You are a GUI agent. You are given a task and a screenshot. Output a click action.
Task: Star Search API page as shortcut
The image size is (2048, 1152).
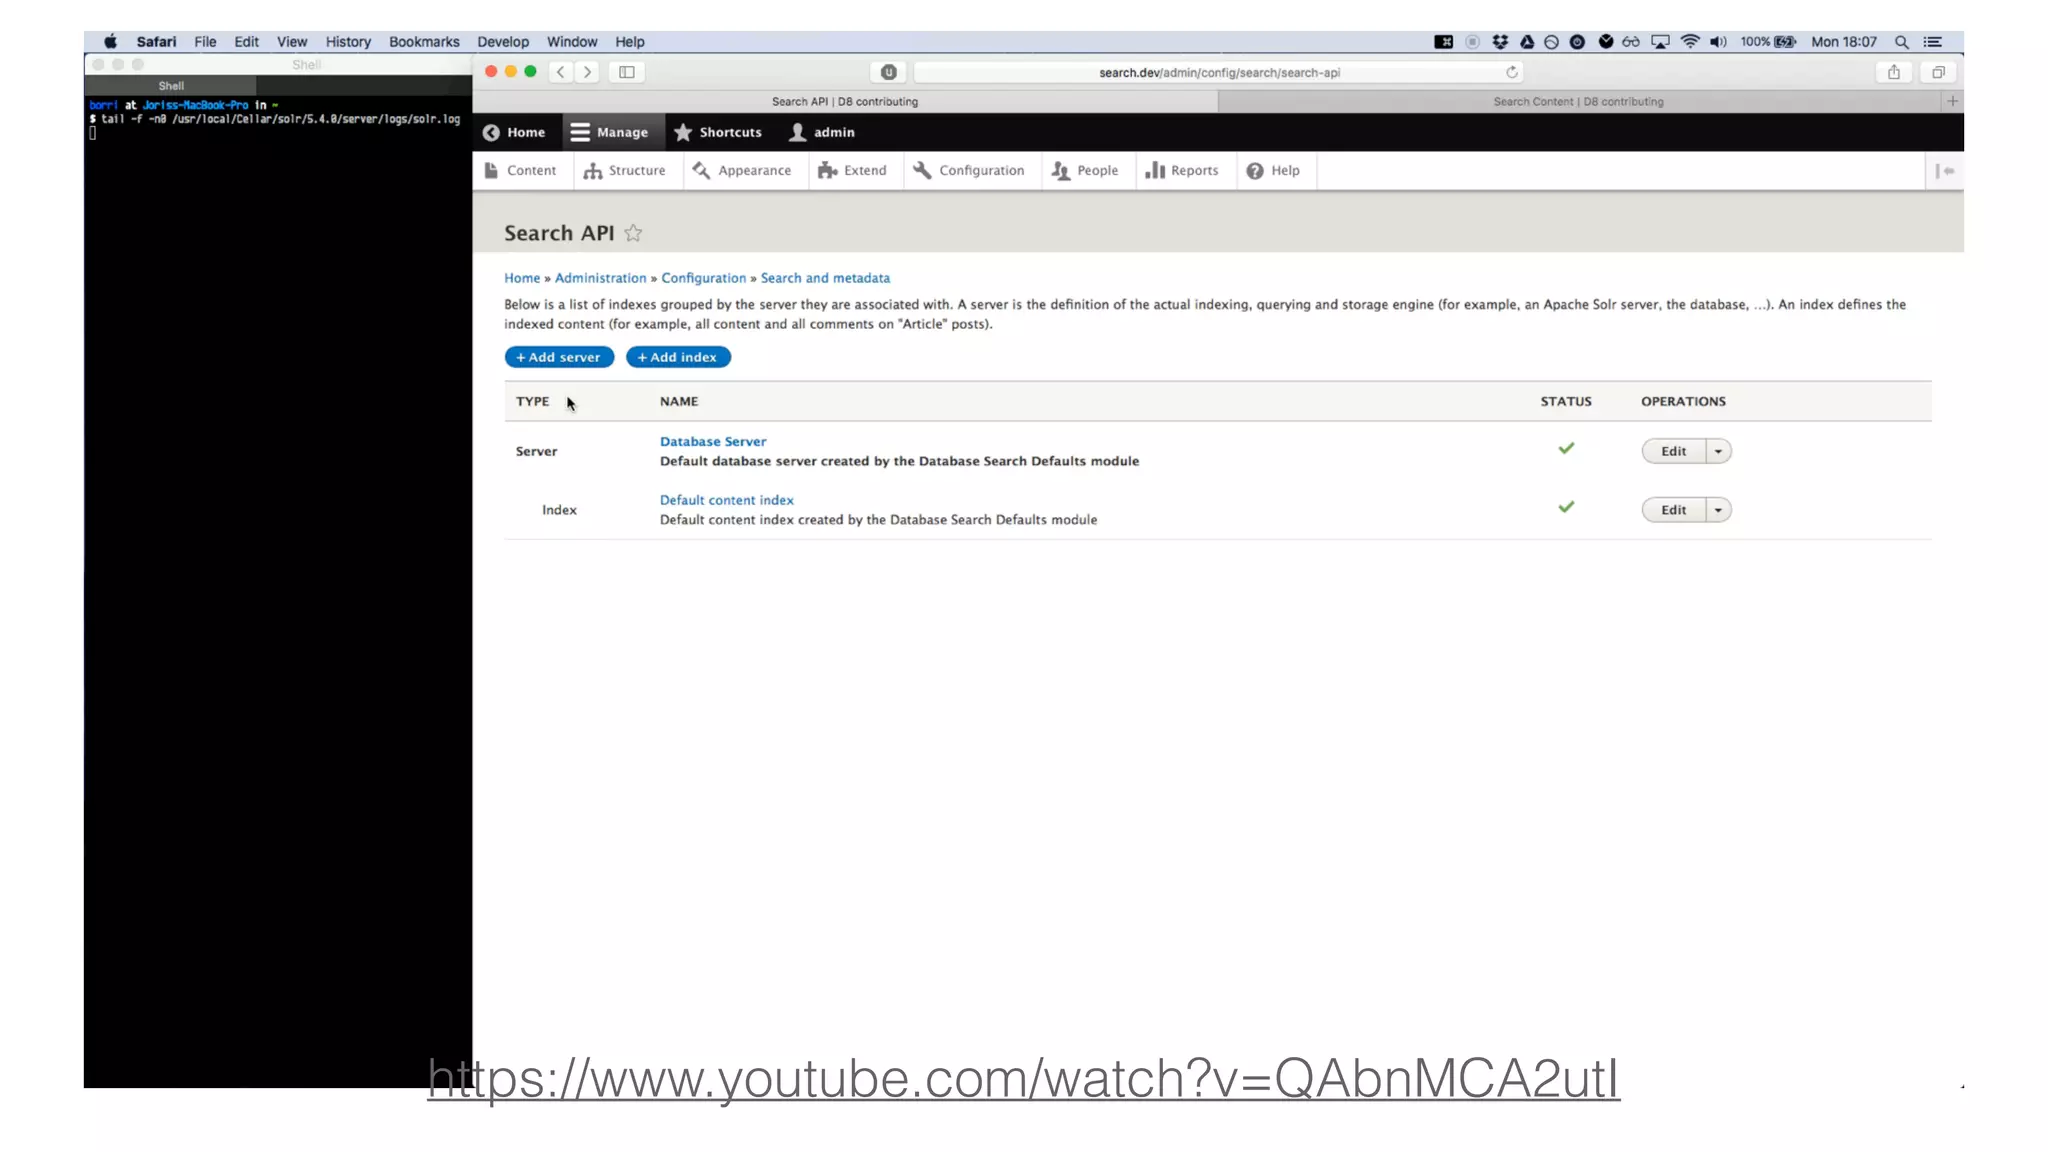click(633, 233)
